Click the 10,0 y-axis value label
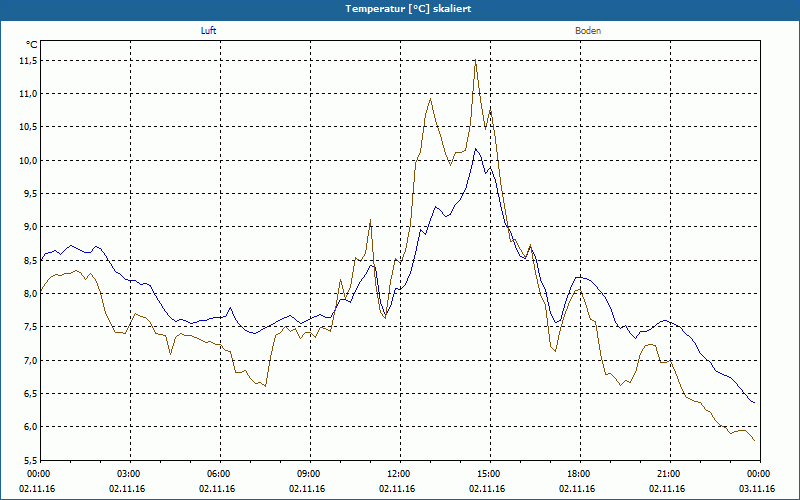 [28, 160]
